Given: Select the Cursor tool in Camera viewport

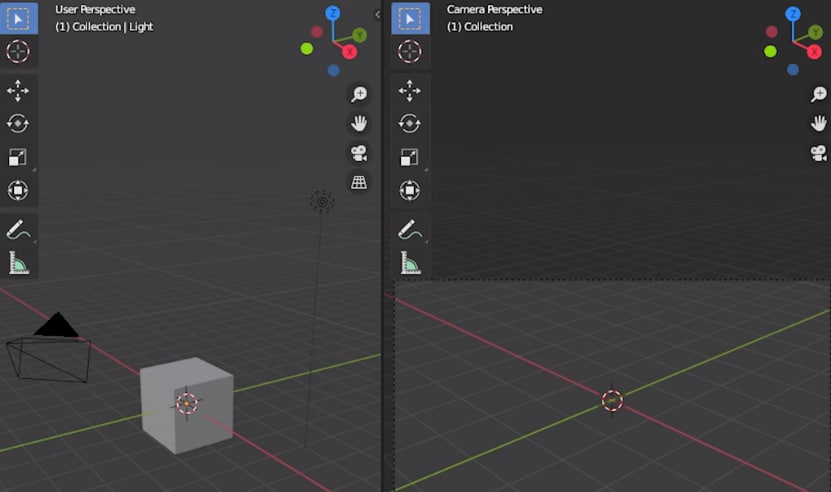Looking at the screenshot, I should coord(410,51).
